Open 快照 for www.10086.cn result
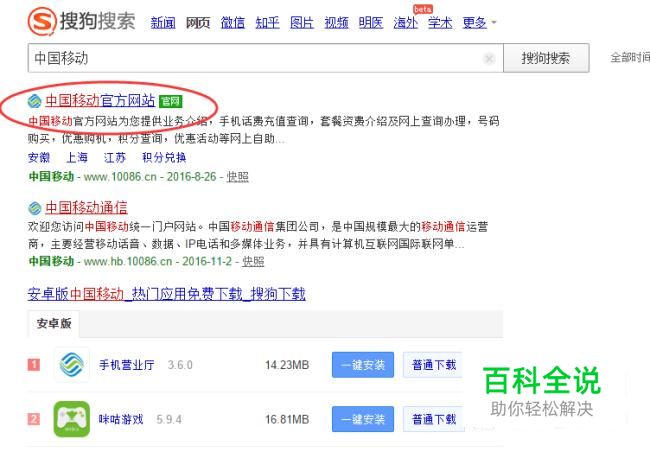This screenshot has width=650, height=452. [238, 177]
